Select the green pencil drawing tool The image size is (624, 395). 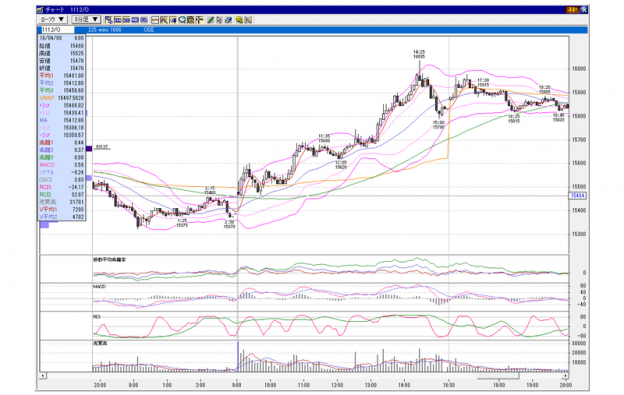point(210,19)
